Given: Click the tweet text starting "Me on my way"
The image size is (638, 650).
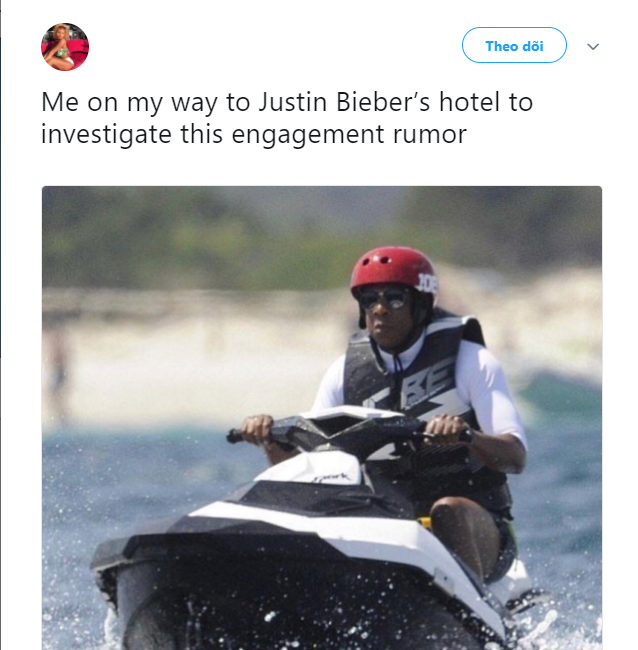Looking at the screenshot, I should point(287,118).
